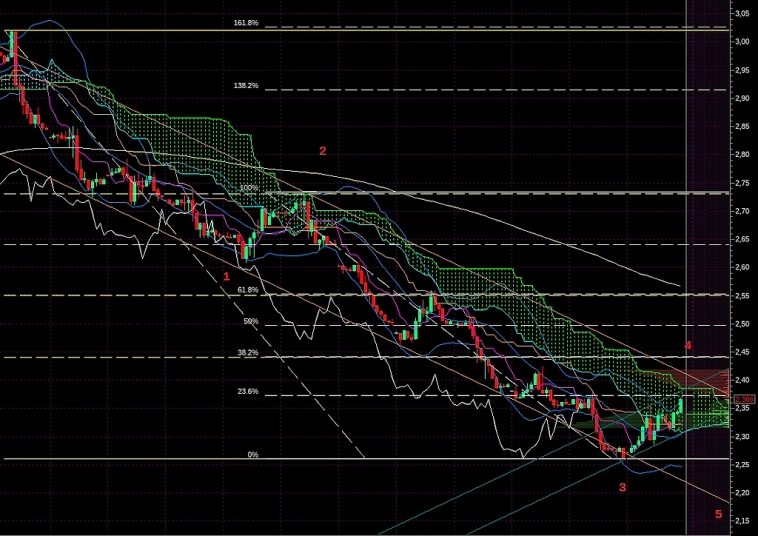Image resolution: width=758 pixels, height=536 pixels.
Task: Select the 61.8% Fibonacci level label
Action: pos(248,290)
